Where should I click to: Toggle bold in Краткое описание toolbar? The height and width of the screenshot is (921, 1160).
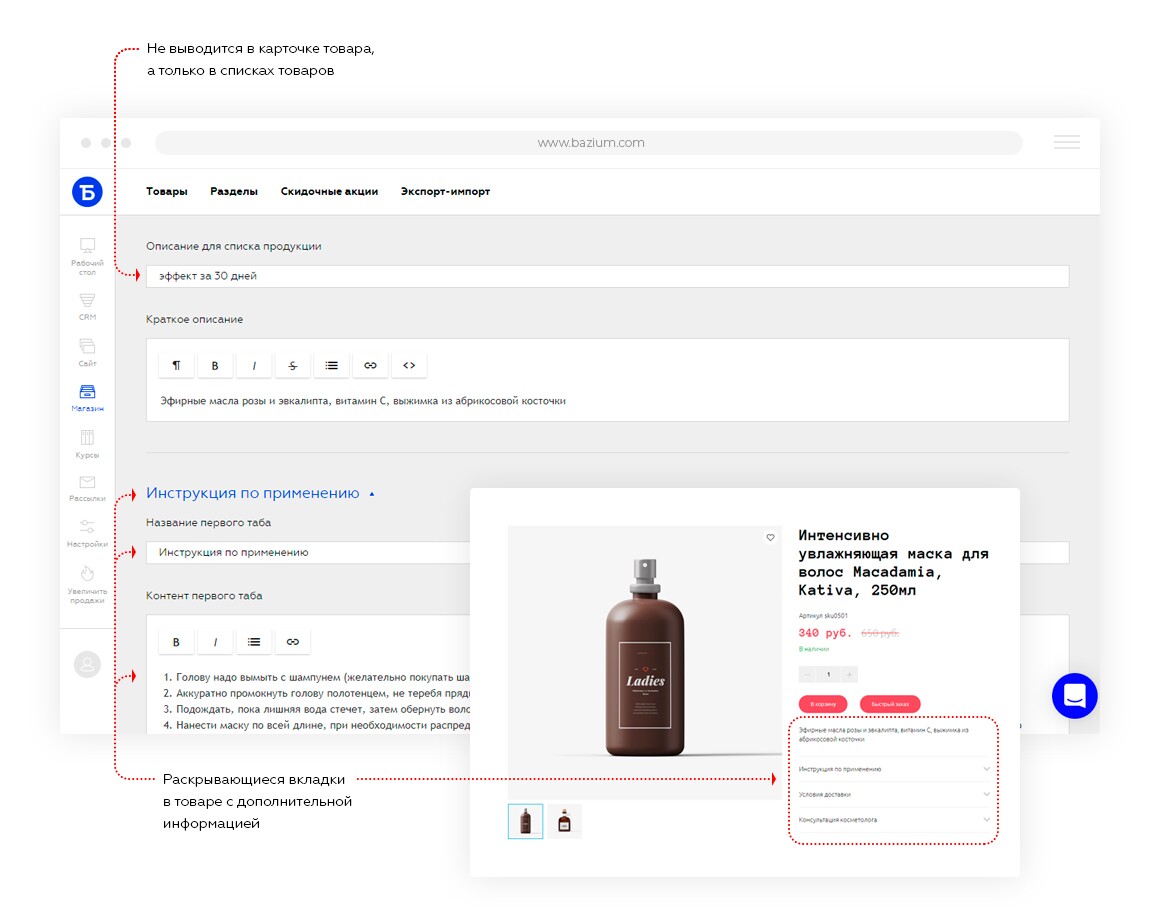tap(215, 365)
